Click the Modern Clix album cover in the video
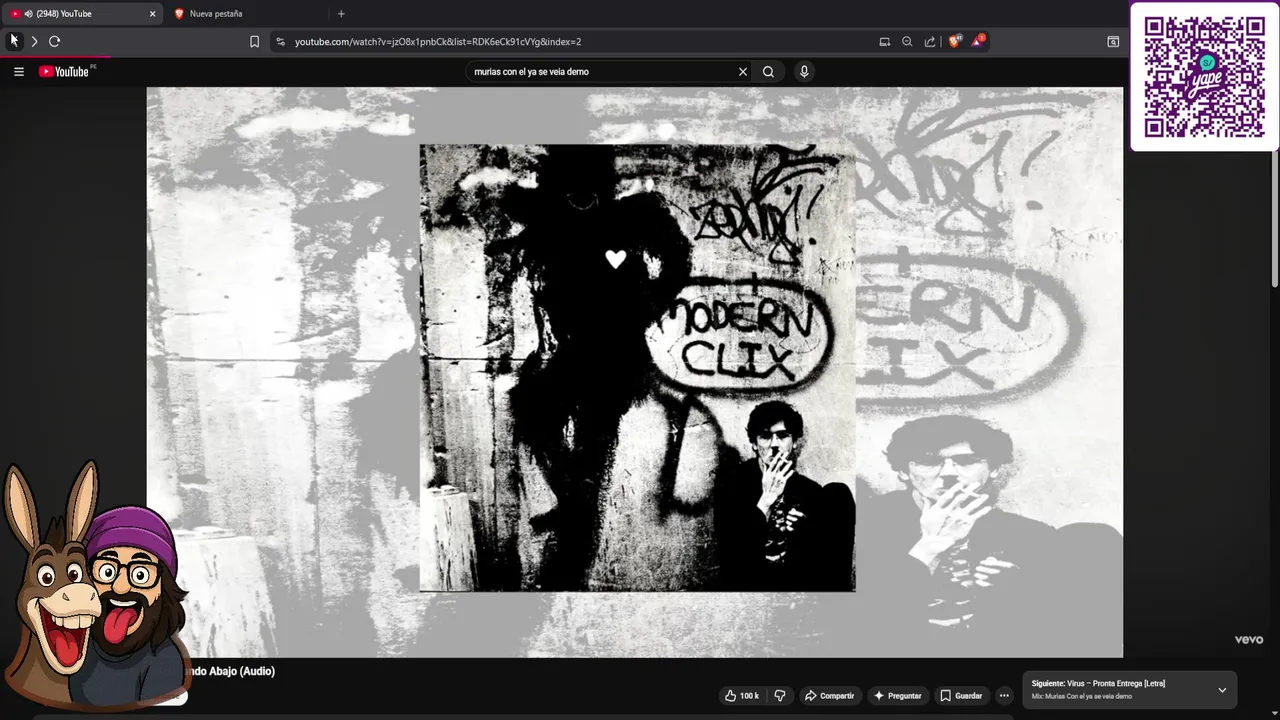Image resolution: width=1280 pixels, height=720 pixels. [x=637, y=368]
